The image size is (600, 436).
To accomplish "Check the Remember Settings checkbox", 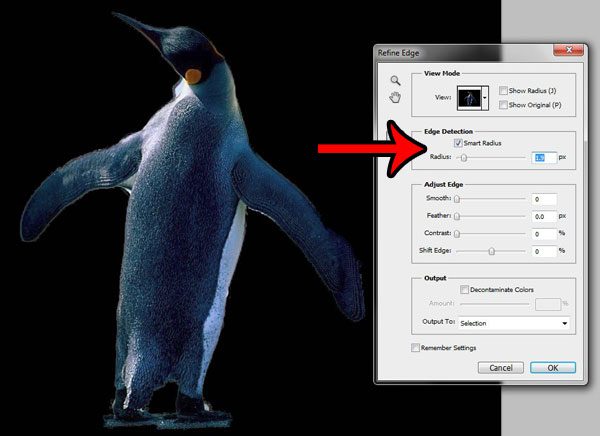I will pos(415,348).
